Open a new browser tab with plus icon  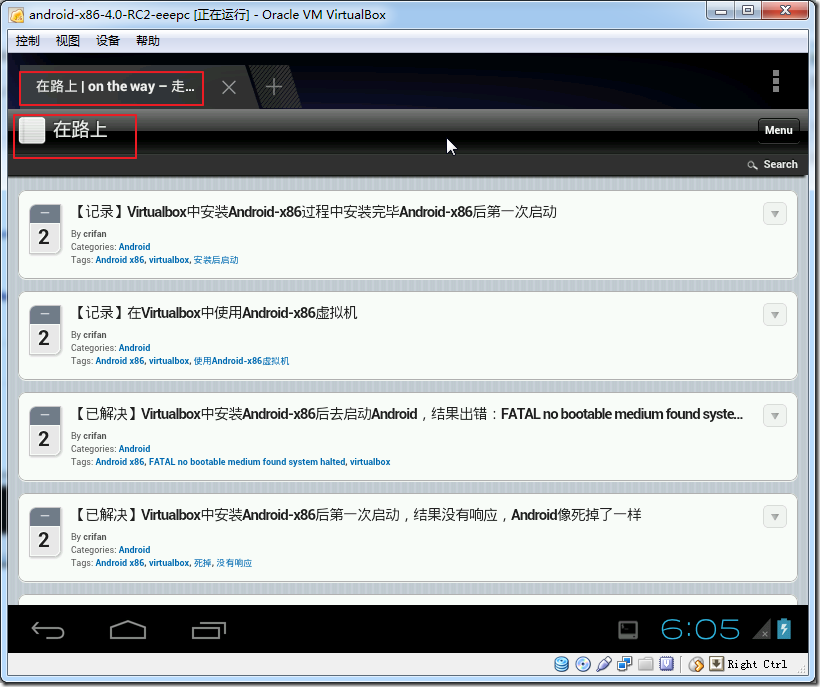[274, 87]
